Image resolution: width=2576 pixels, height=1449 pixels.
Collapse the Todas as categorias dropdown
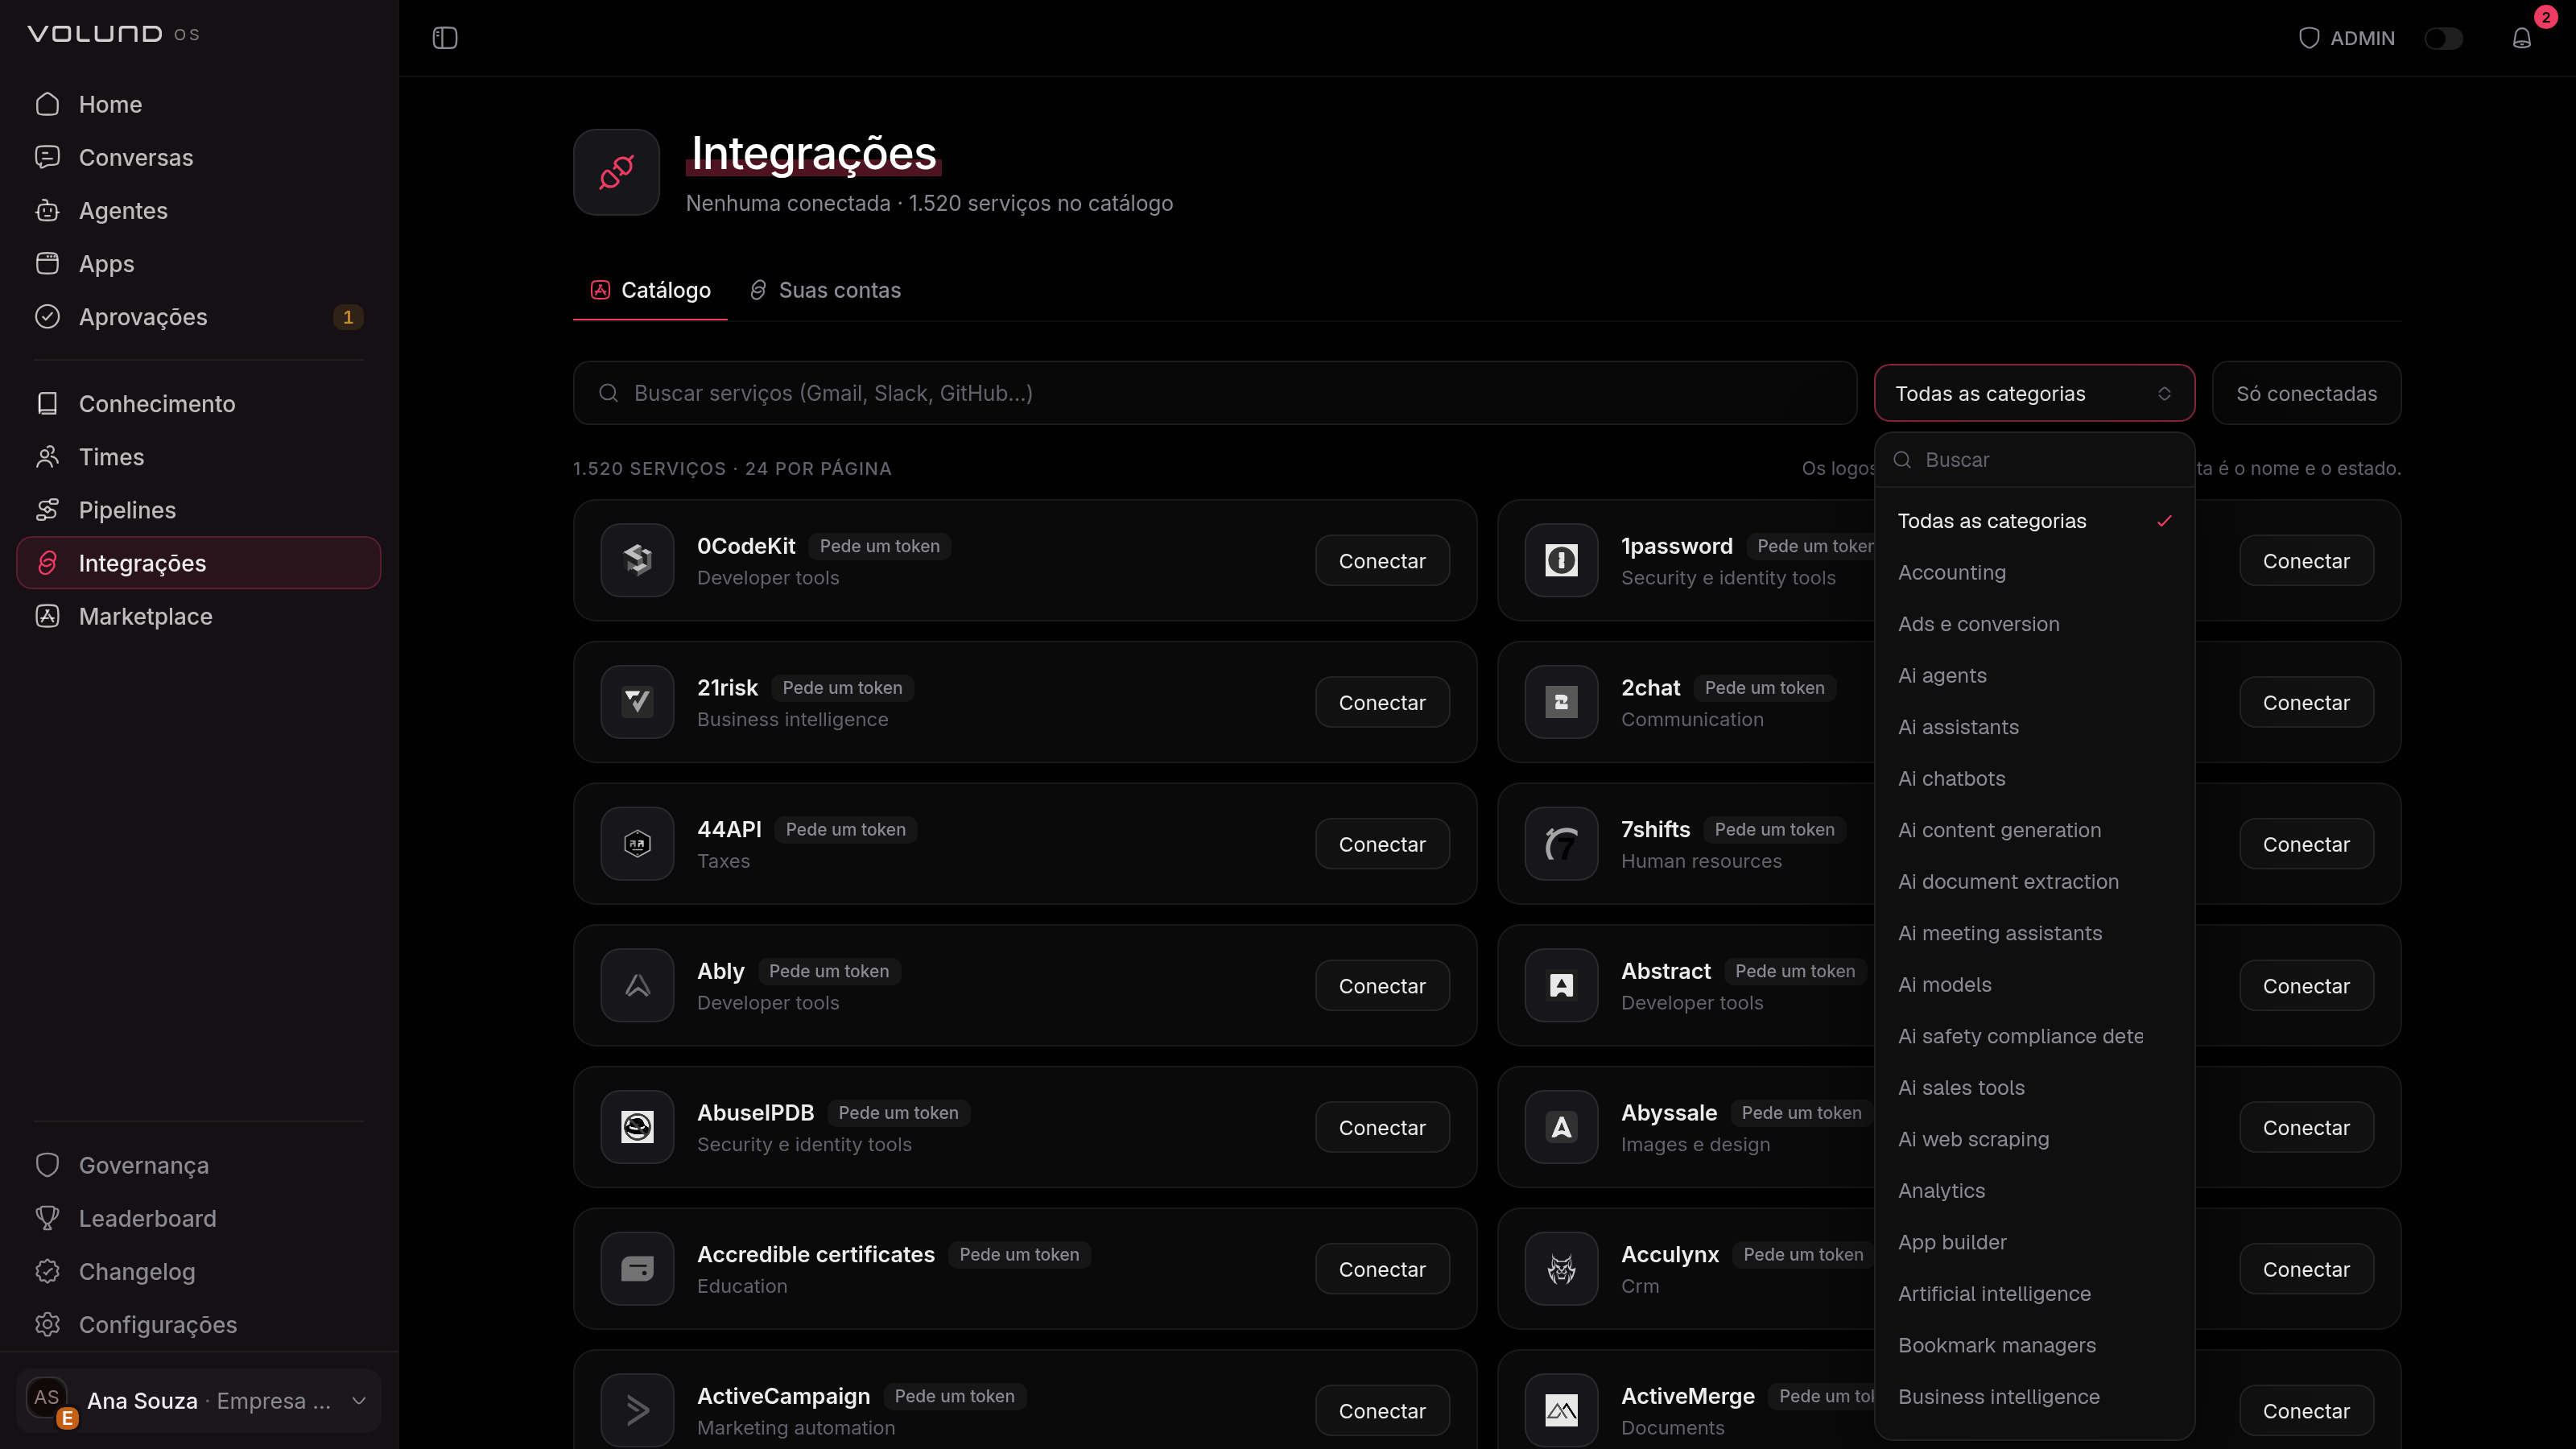(2034, 393)
